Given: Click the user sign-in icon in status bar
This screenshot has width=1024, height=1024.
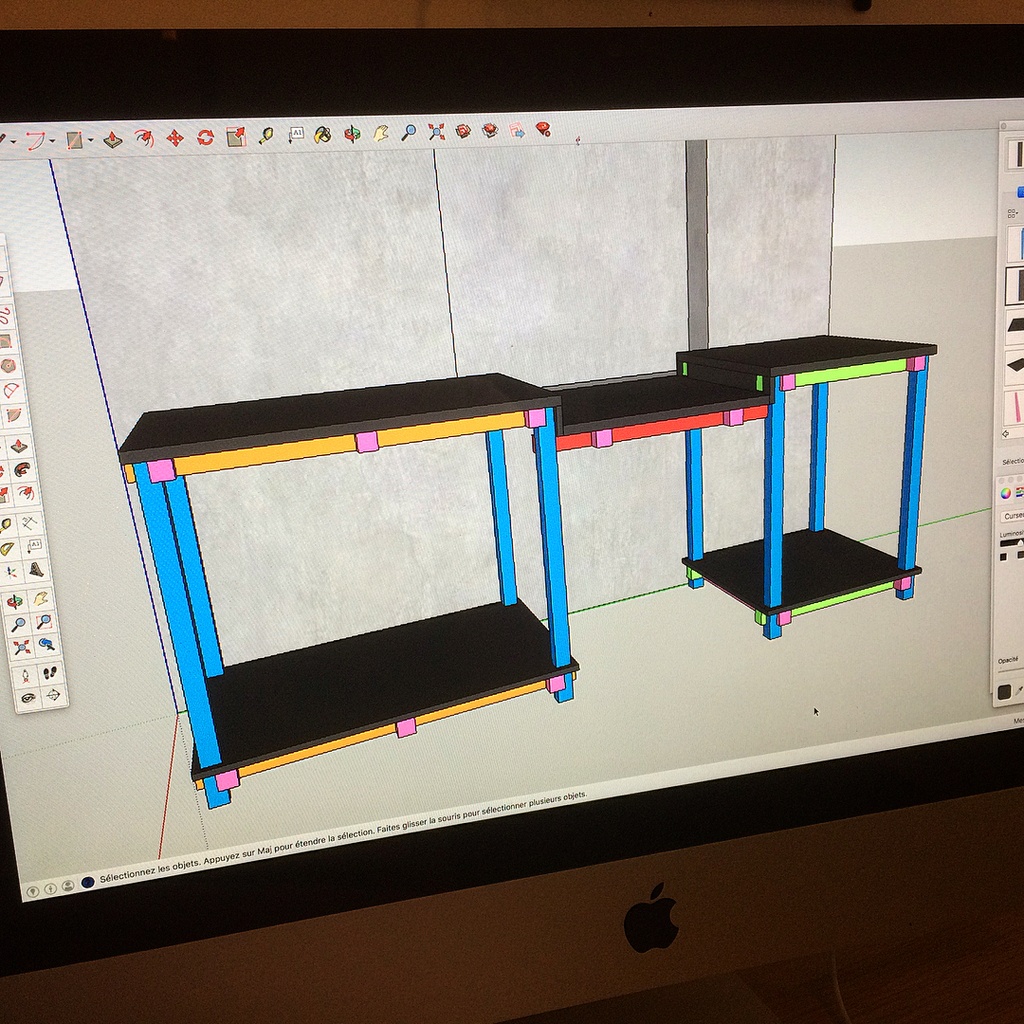Looking at the screenshot, I should (67, 885).
